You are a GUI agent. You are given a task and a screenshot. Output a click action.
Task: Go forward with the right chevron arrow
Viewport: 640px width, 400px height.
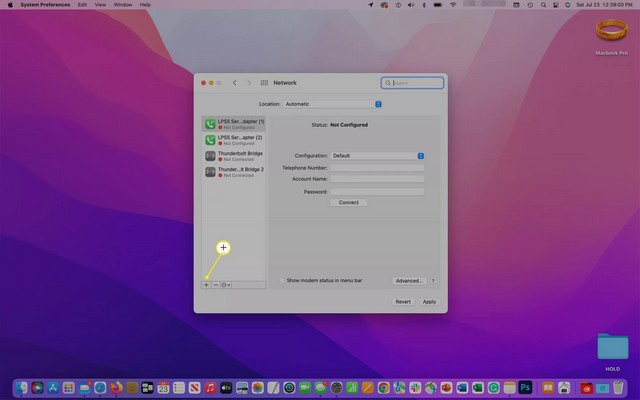point(249,83)
